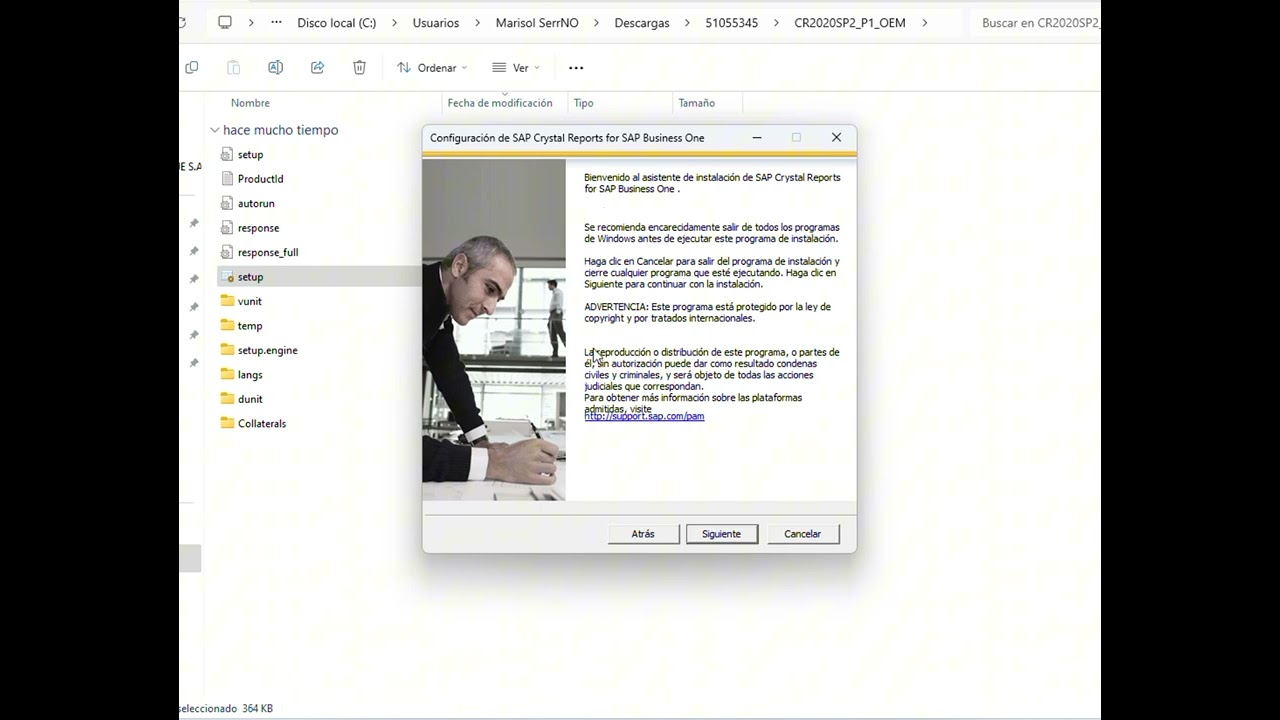Screen dimensions: 1280x720
Task: Open the Ver view dropdown
Action: (x=516, y=68)
